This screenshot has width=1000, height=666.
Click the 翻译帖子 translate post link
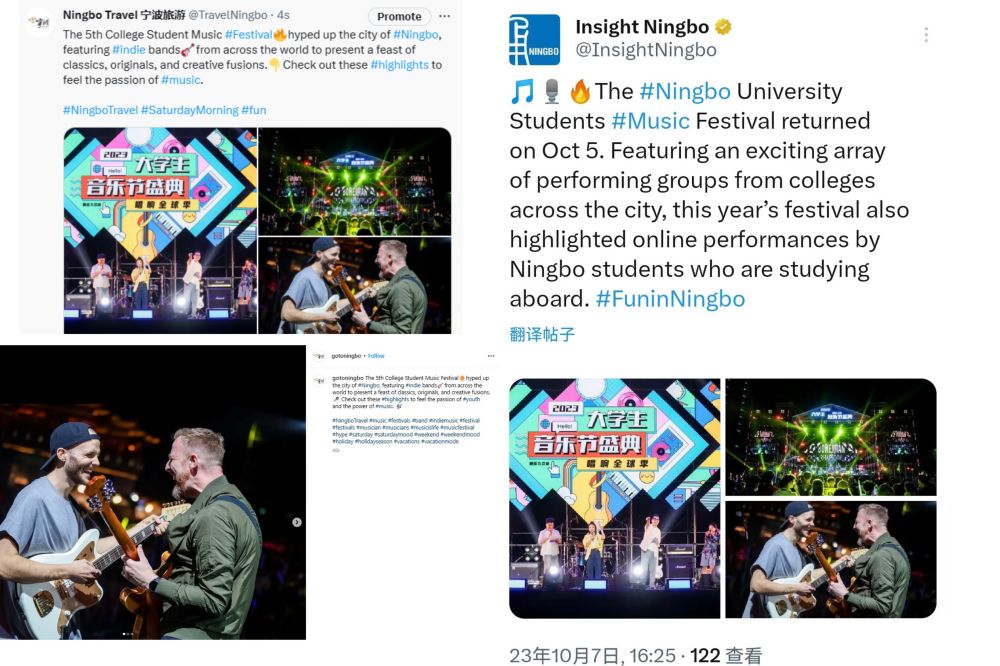coord(542,334)
